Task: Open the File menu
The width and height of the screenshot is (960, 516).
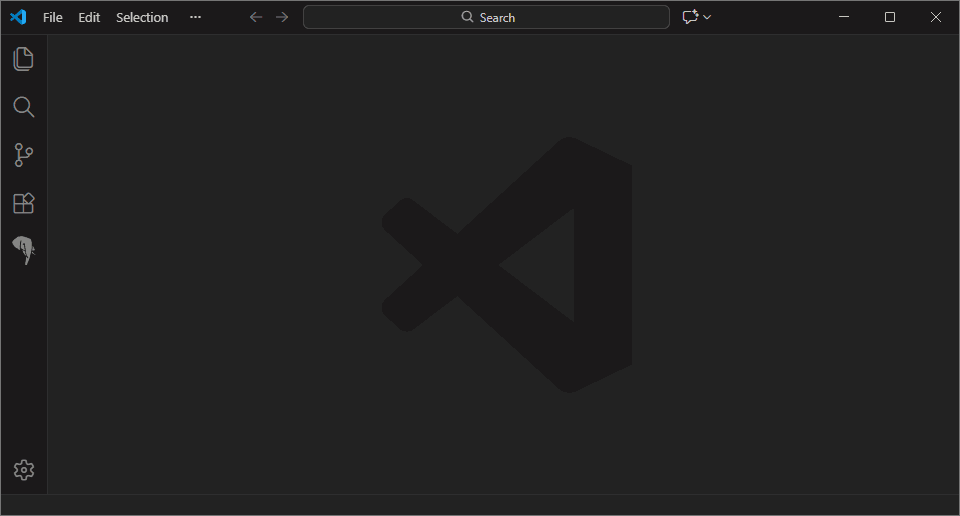Action: point(53,18)
